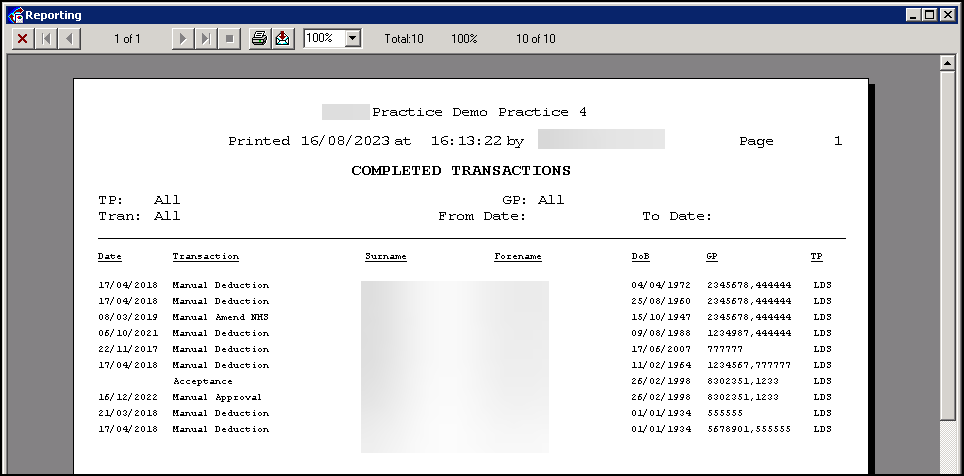Click the Transaction column header
This screenshot has height=476, width=964.
coord(205,257)
